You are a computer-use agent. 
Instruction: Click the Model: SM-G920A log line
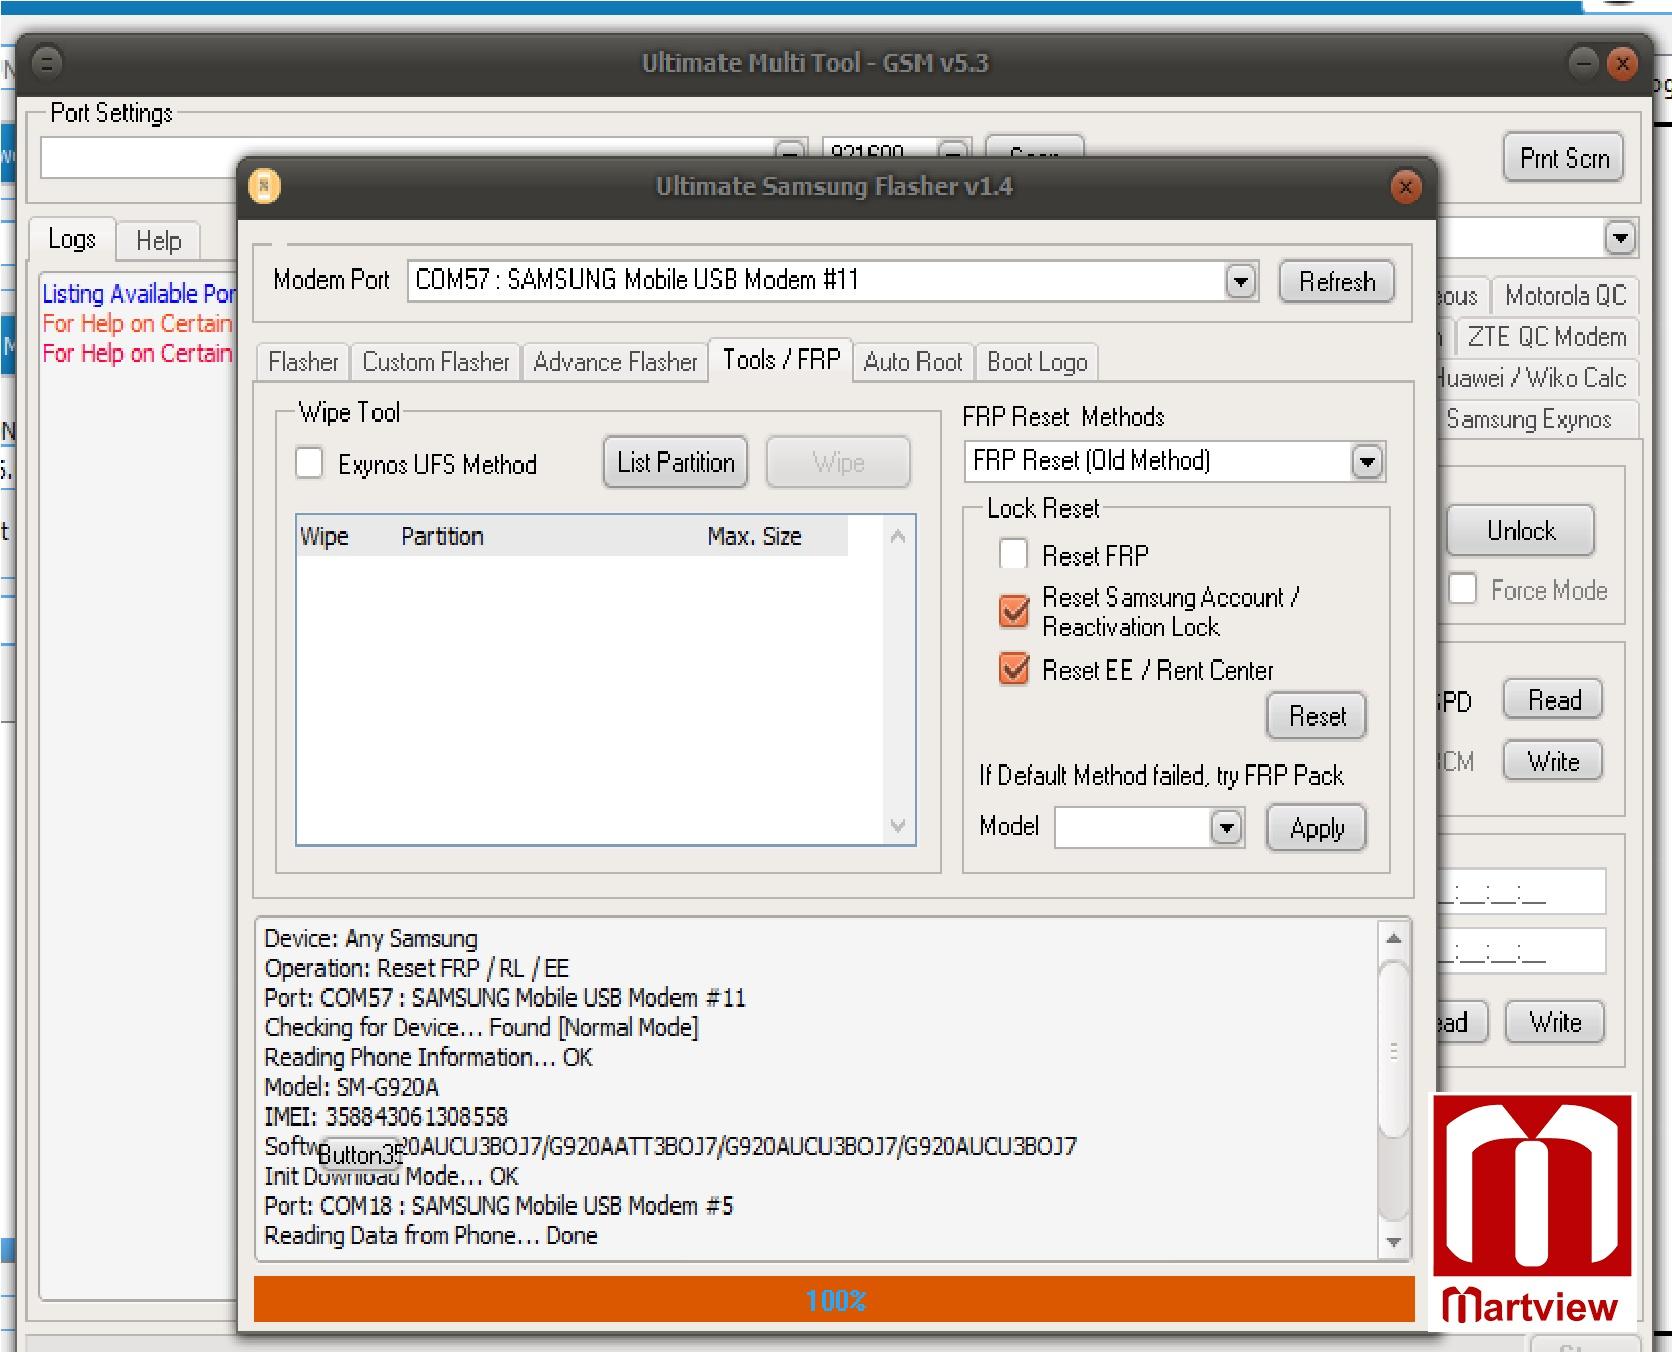coord(351,1087)
